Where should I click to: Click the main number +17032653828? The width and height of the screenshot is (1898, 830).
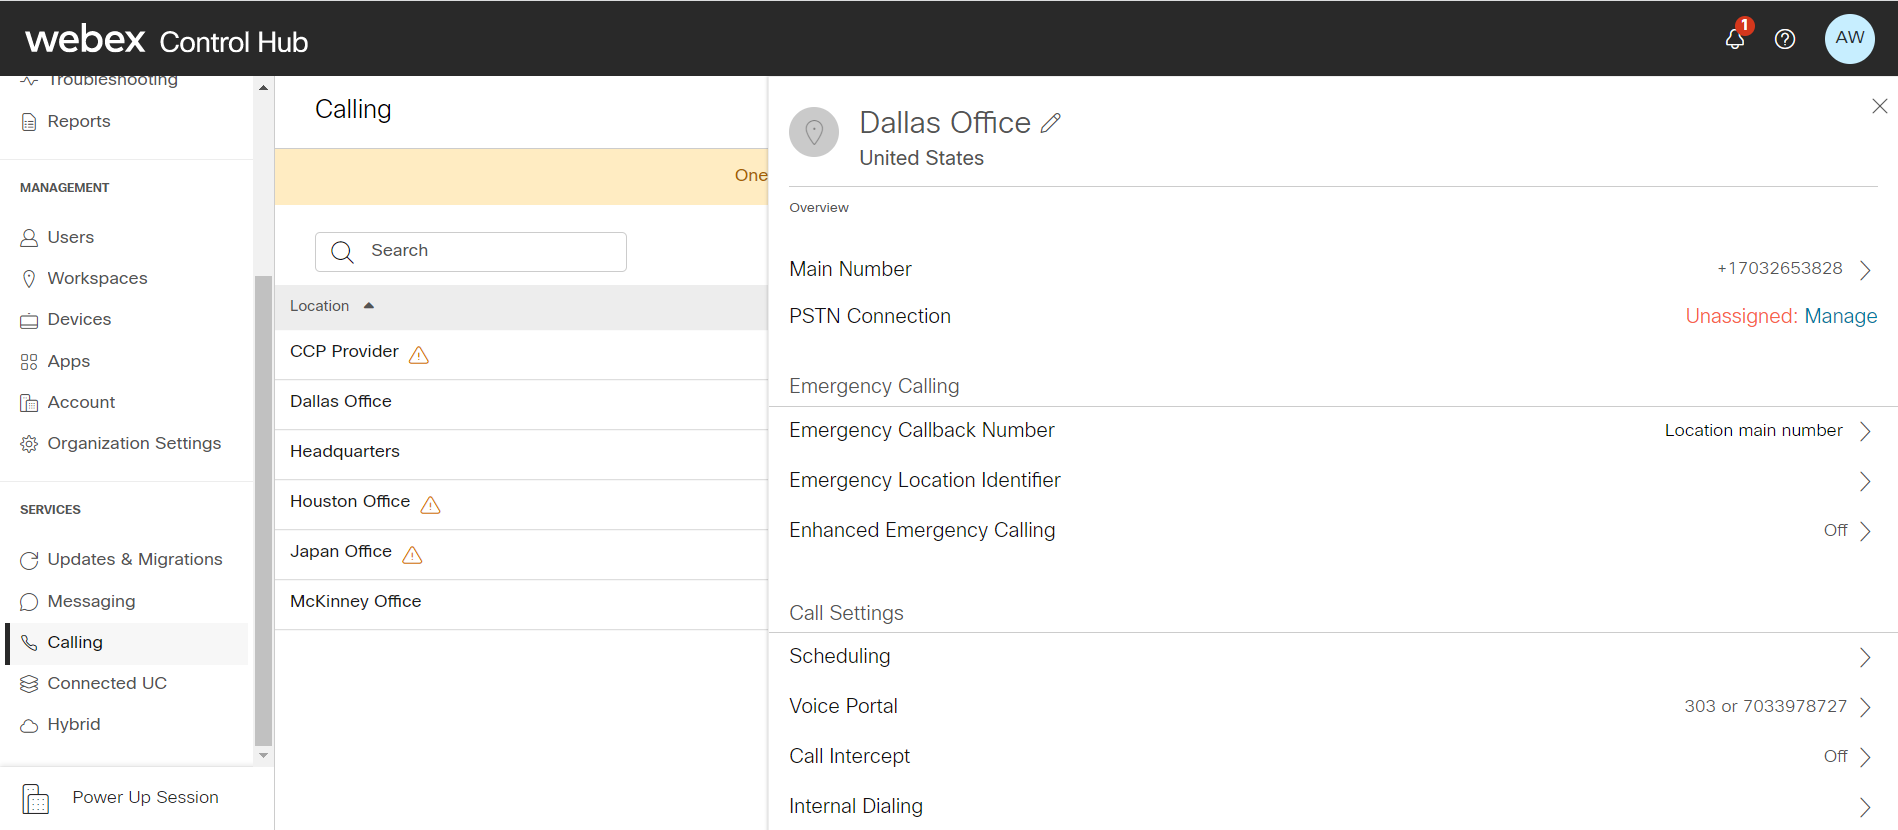tap(1779, 268)
